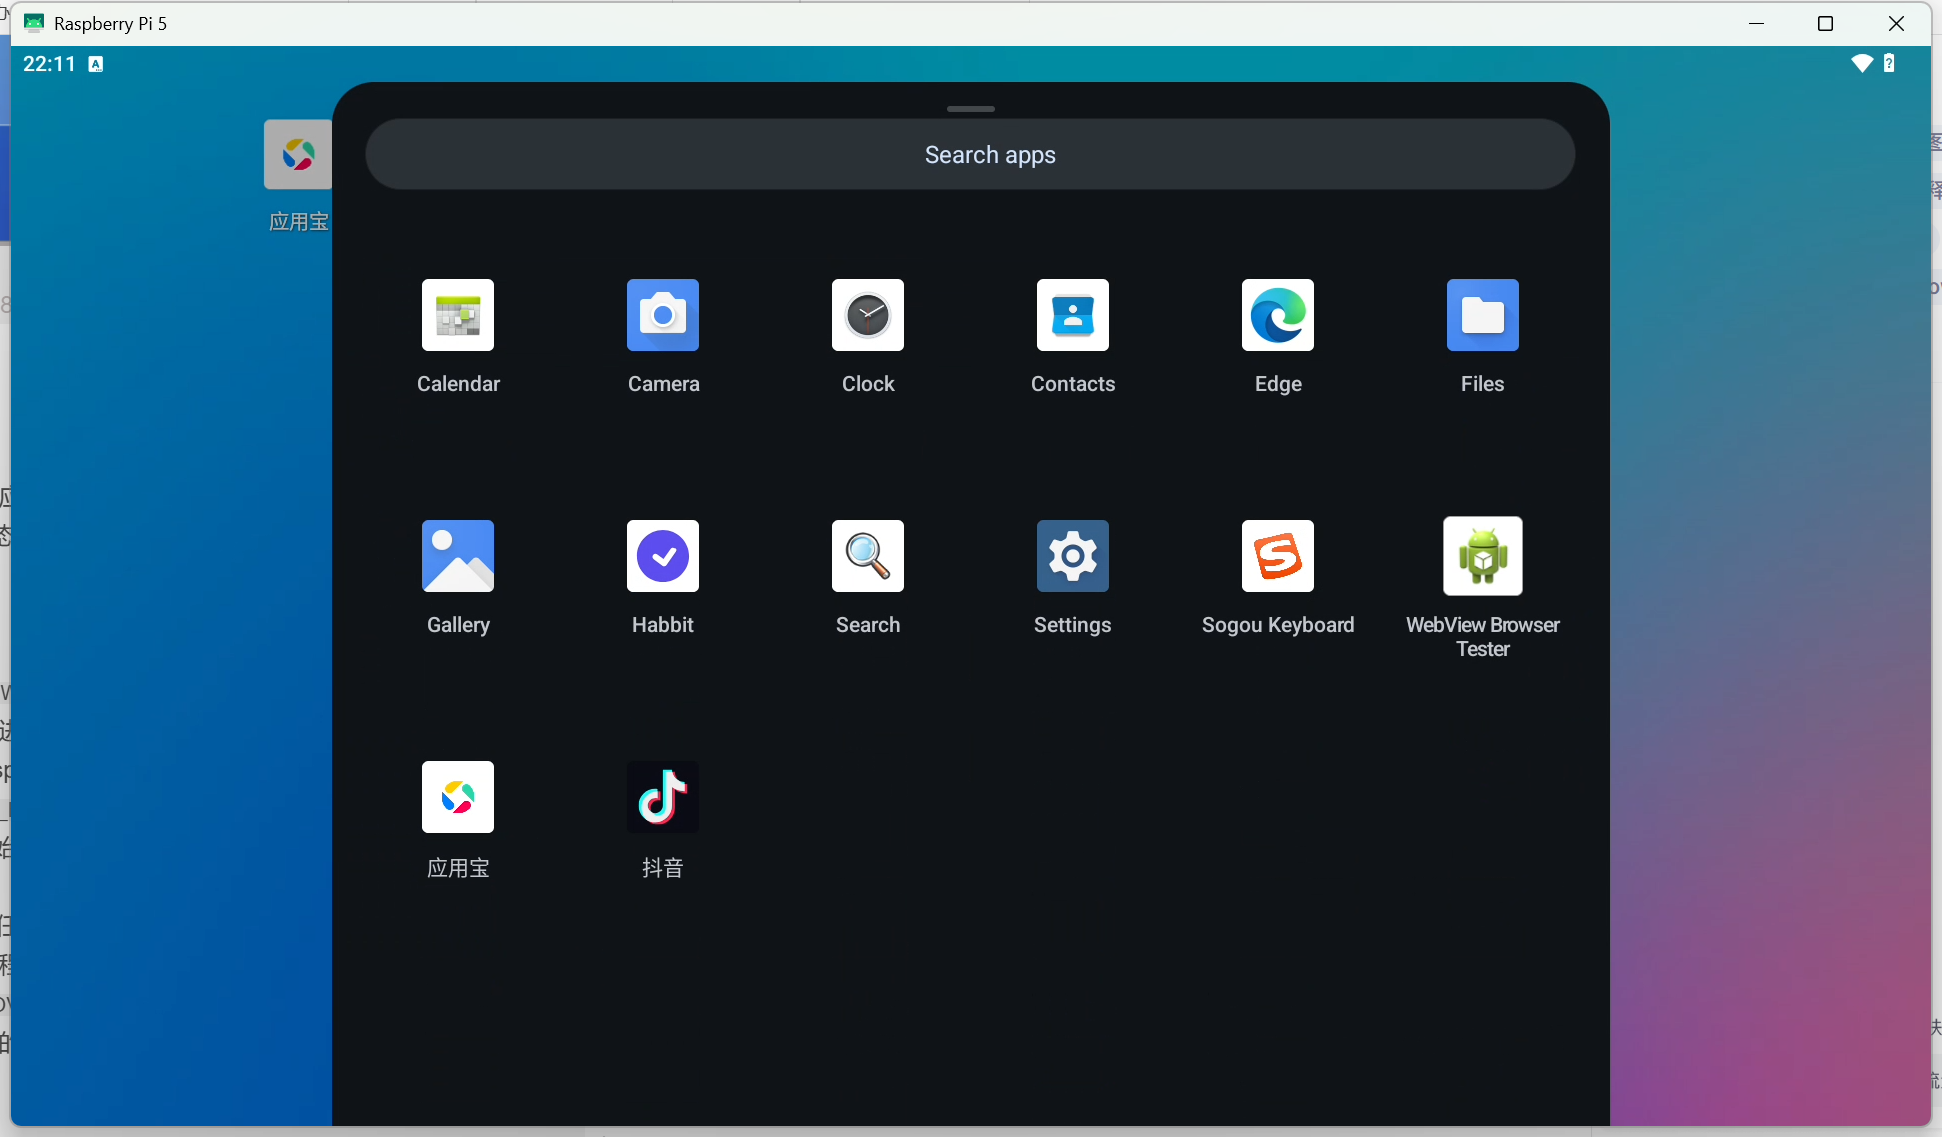The image size is (1942, 1137).
Task: Launch WebView Browser Tester
Action: [x=1482, y=556]
